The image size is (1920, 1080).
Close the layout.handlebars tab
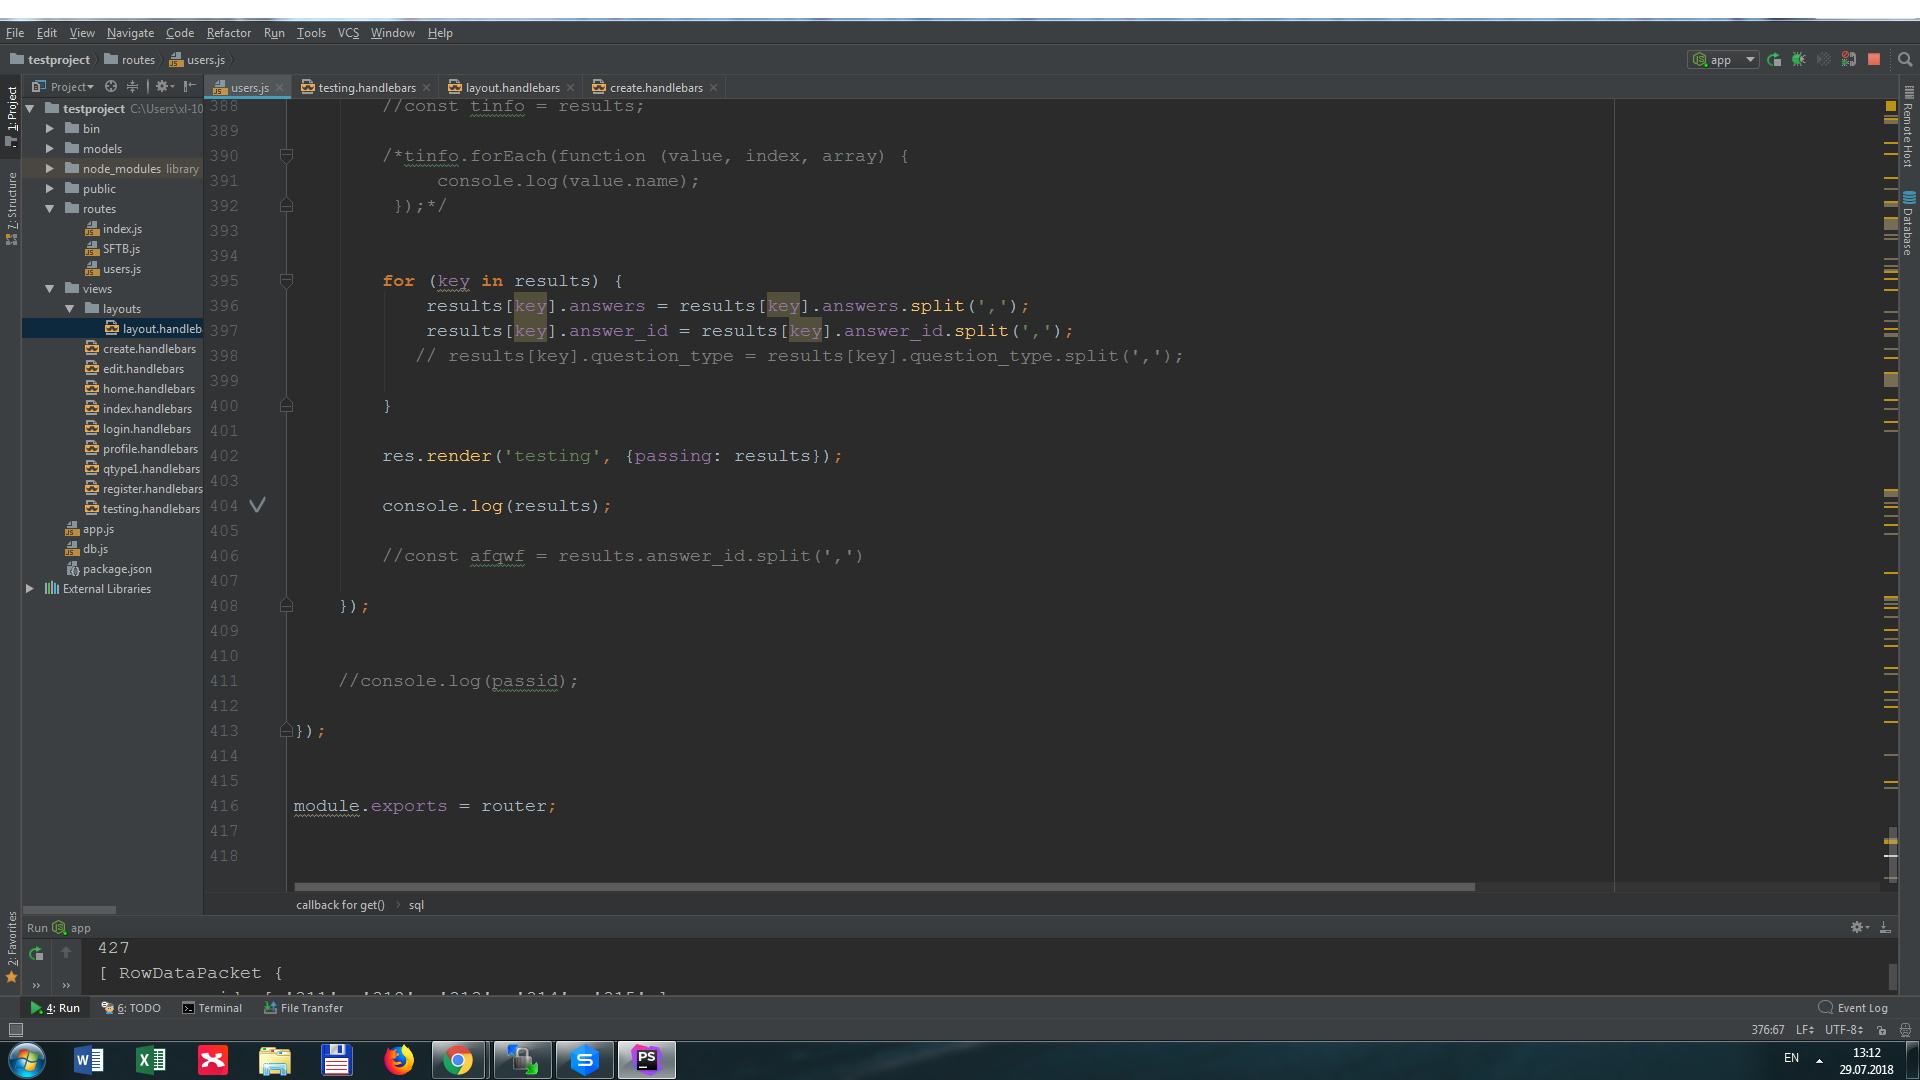(571, 88)
